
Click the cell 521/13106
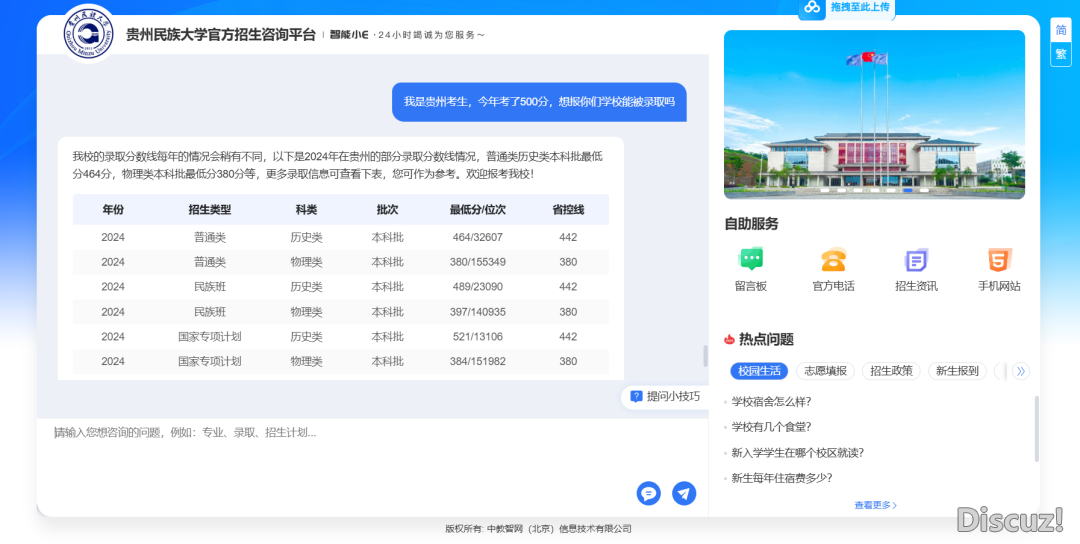click(x=478, y=337)
